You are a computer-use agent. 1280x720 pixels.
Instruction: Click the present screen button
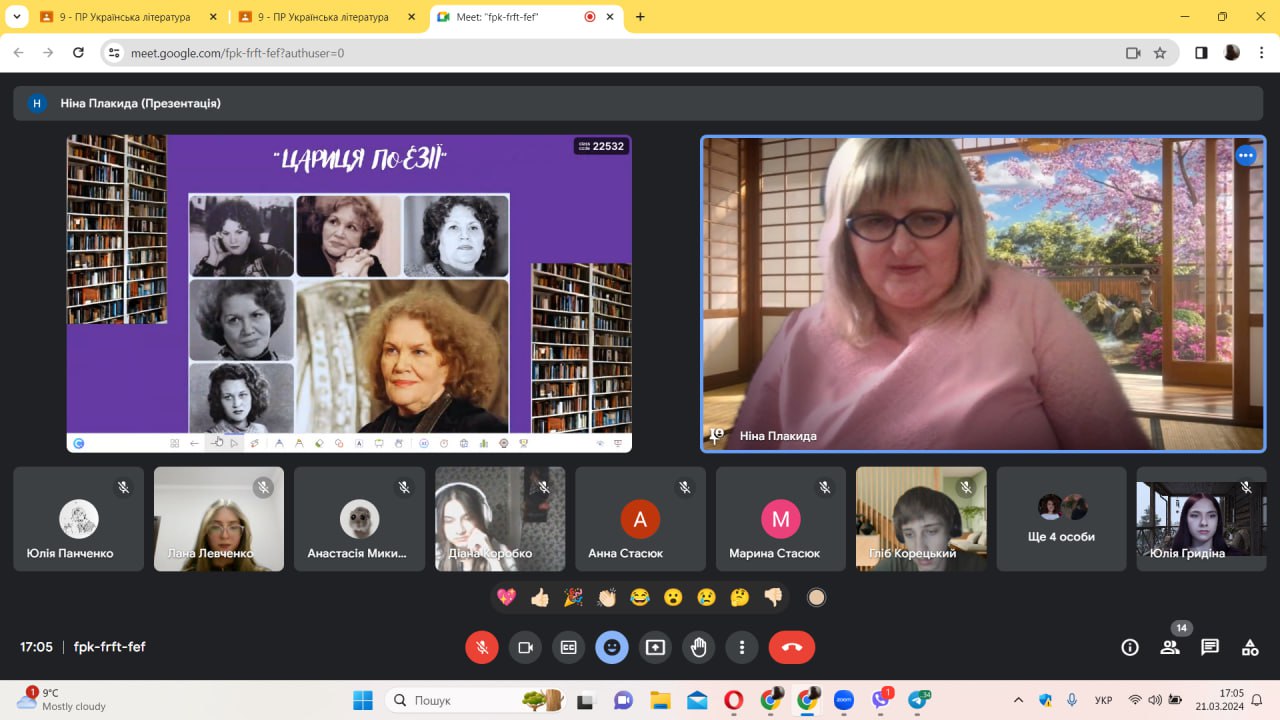tap(655, 647)
